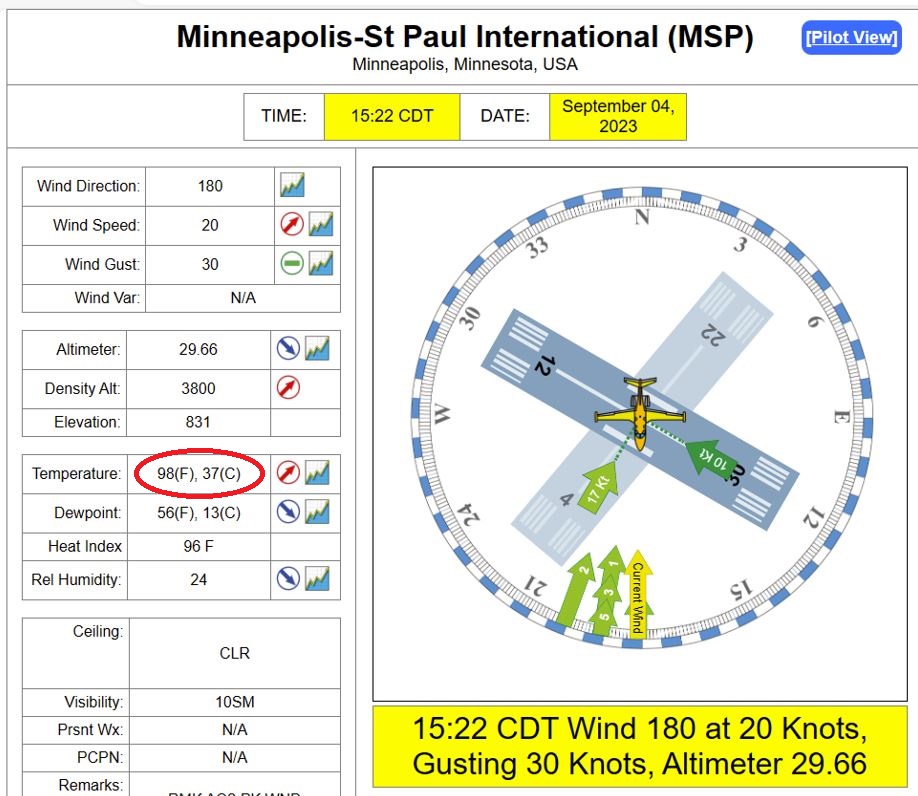Click the Heat Index value 96 F

198,546
